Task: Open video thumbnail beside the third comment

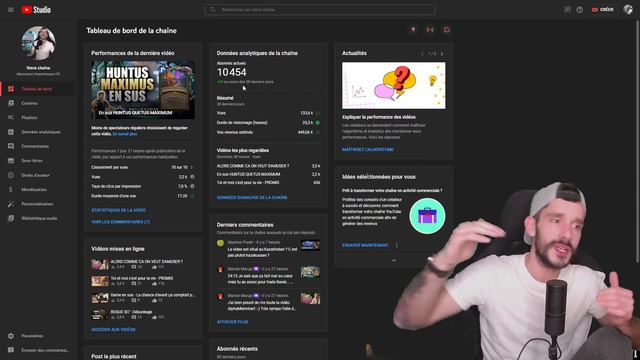Action: coord(310,298)
